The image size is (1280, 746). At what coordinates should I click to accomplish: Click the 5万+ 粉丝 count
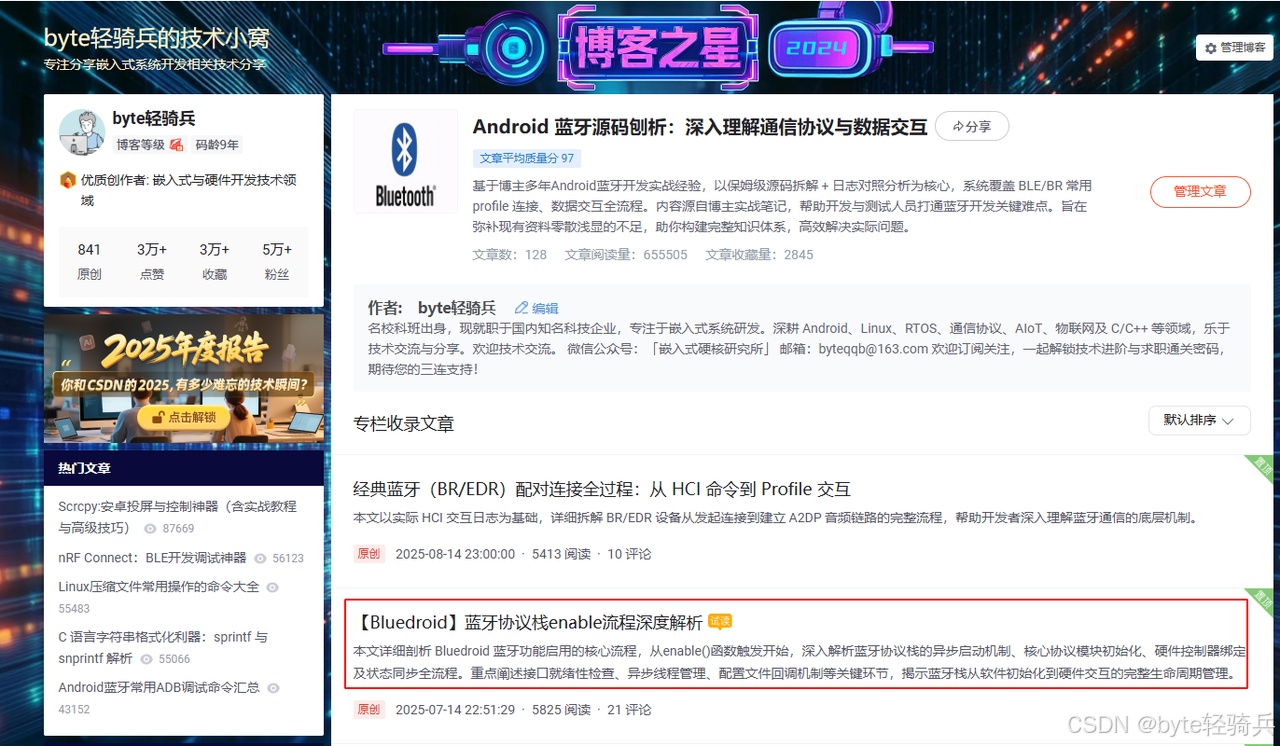pyautogui.click(x=277, y=261)
